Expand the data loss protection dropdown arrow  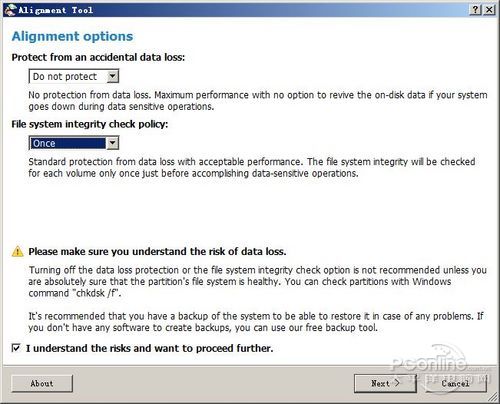112,76
